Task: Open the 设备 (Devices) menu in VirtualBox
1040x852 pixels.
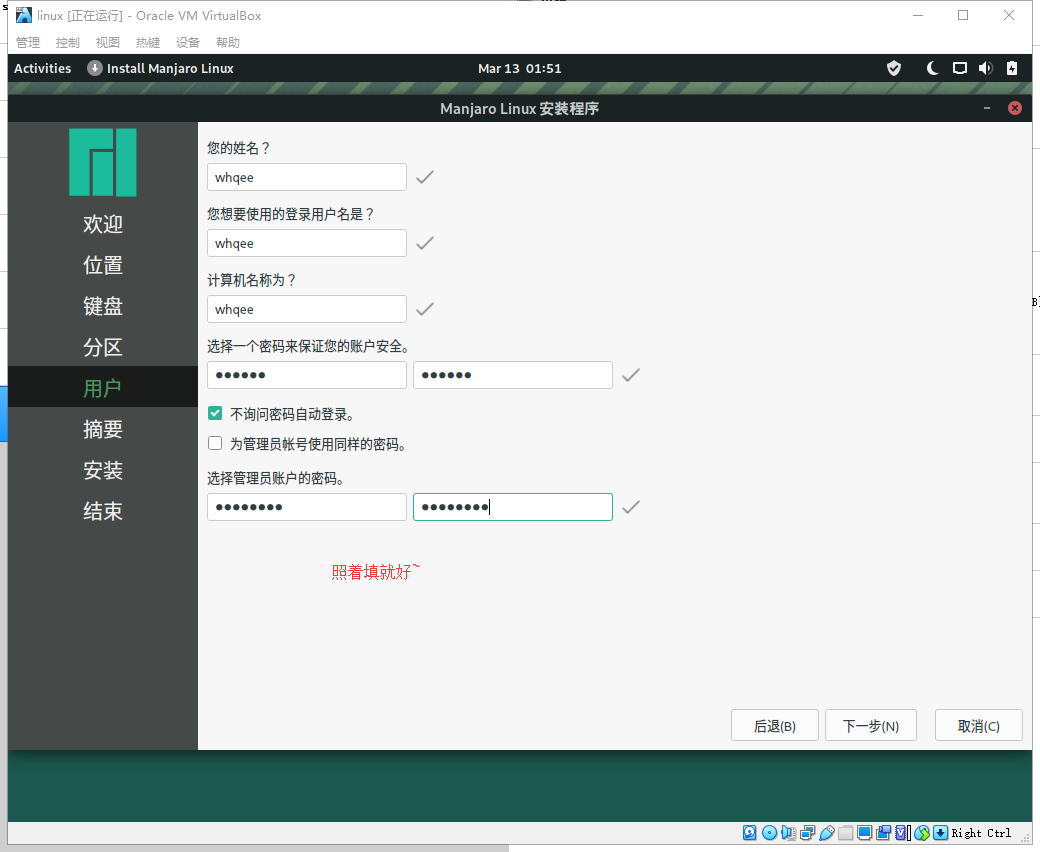Action: tap(188, 42)
